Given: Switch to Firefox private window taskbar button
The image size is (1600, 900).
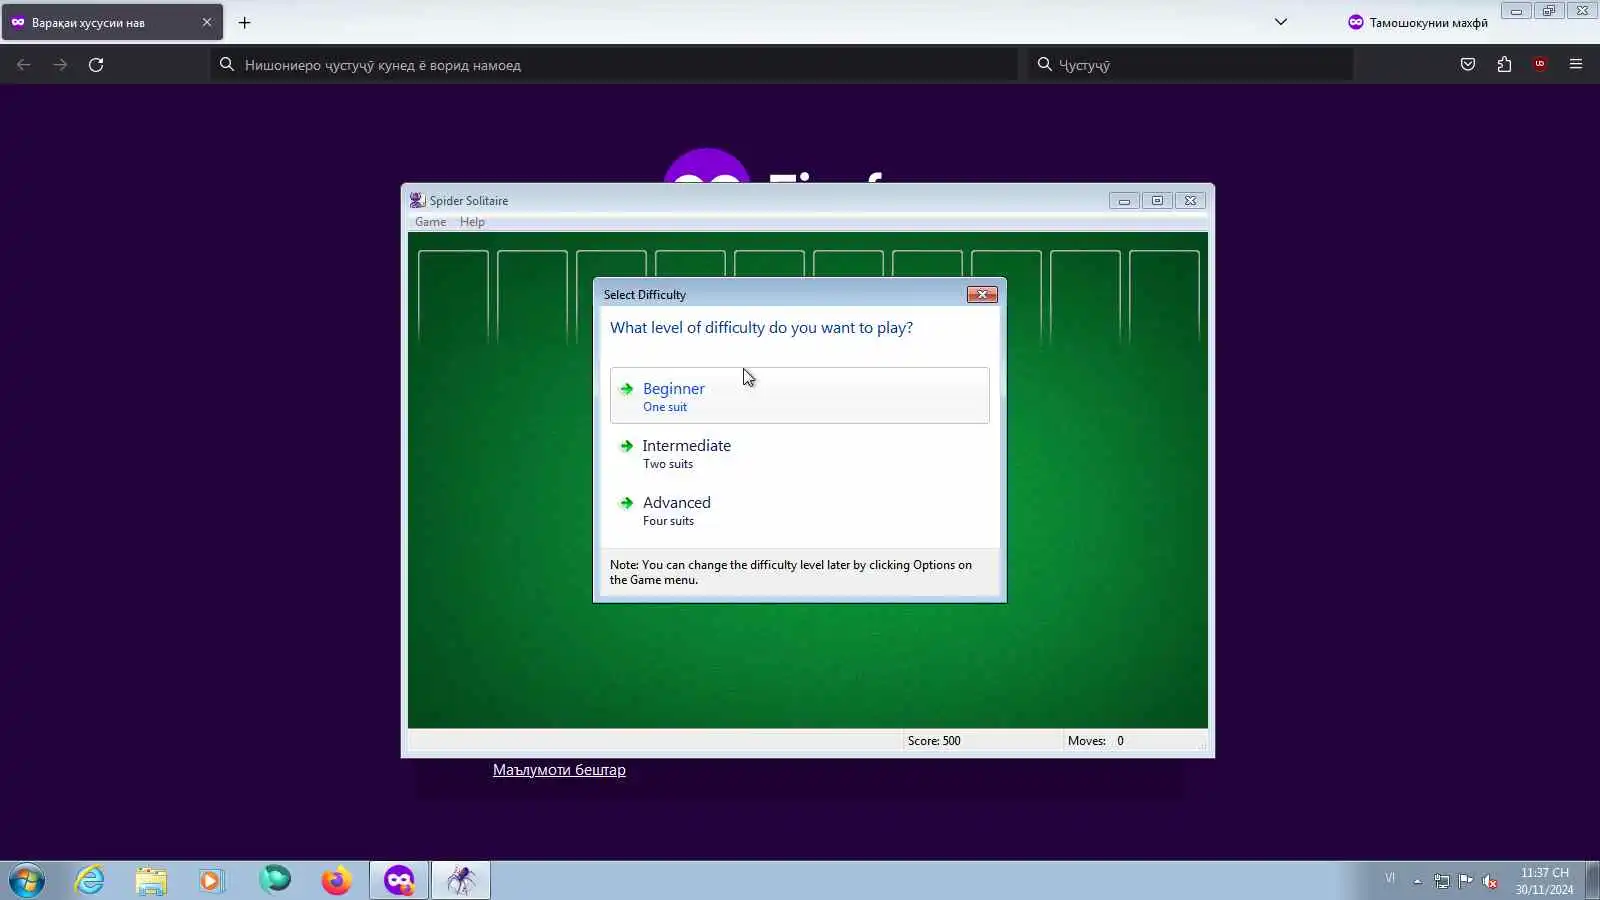Looking at the screenshot, I should [x=399, y=880].
